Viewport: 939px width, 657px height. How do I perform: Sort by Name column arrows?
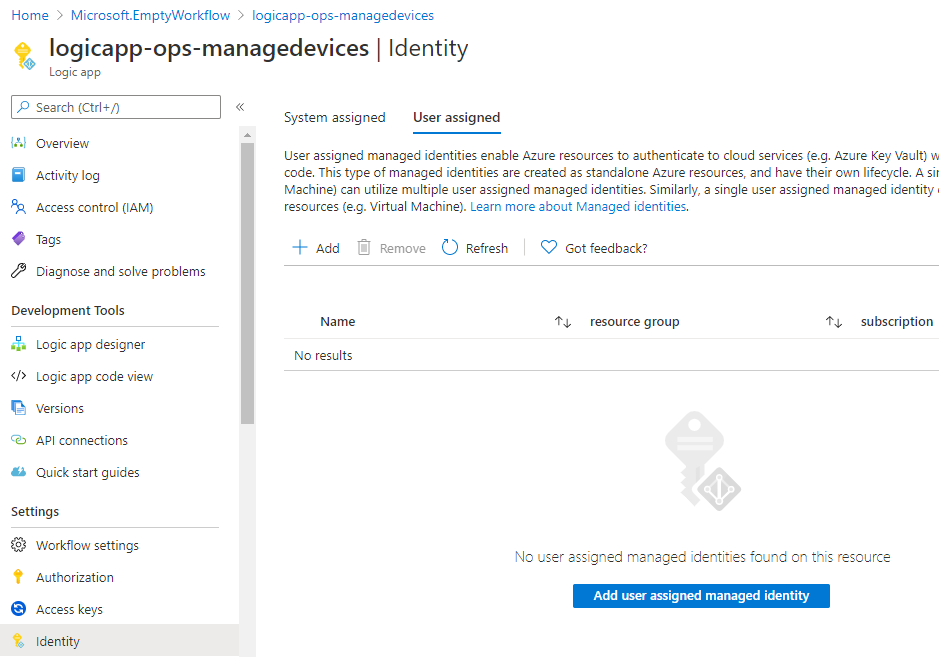(x=562, y=322)
